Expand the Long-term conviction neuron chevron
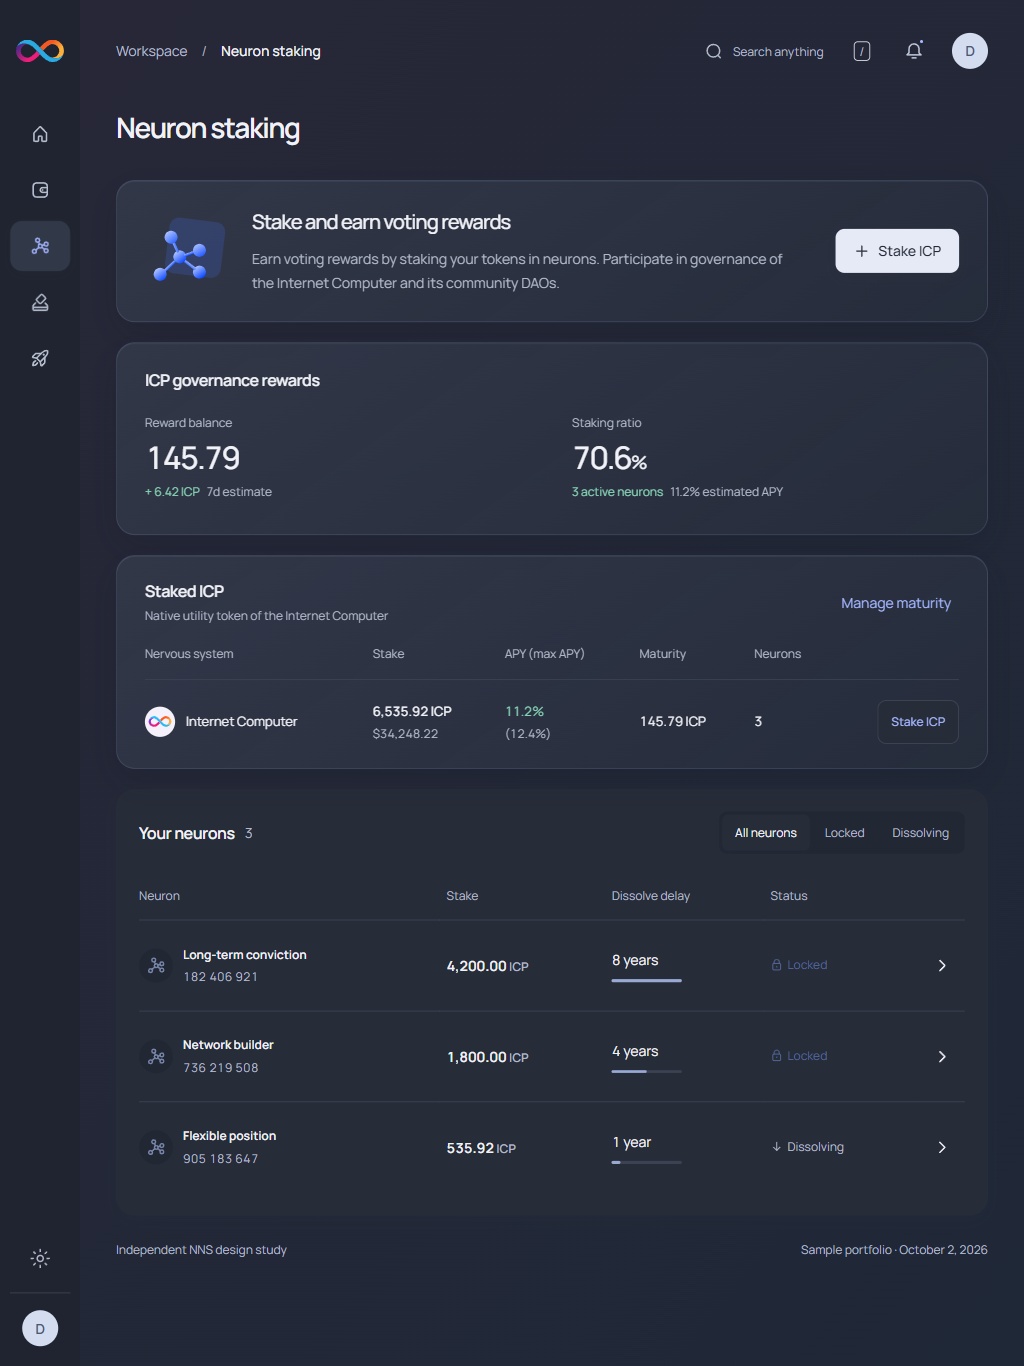The height and width of the screenshot is (1366, 1024). pos(942,966)
